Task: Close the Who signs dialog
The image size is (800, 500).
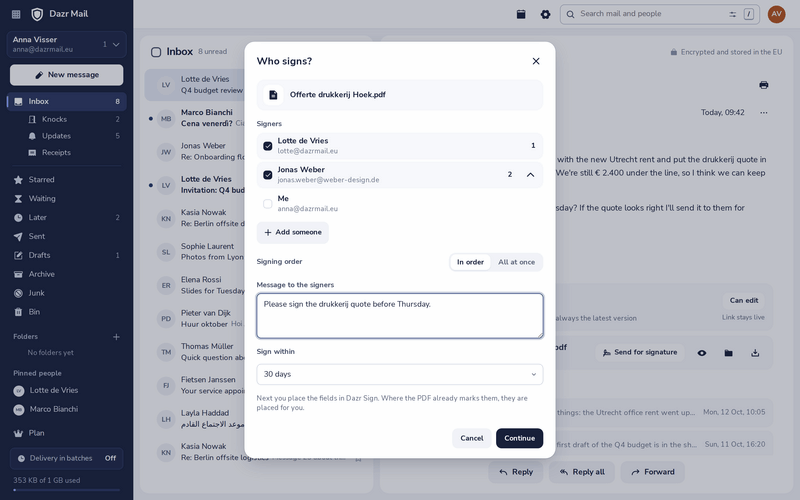Action: [536, 61]
